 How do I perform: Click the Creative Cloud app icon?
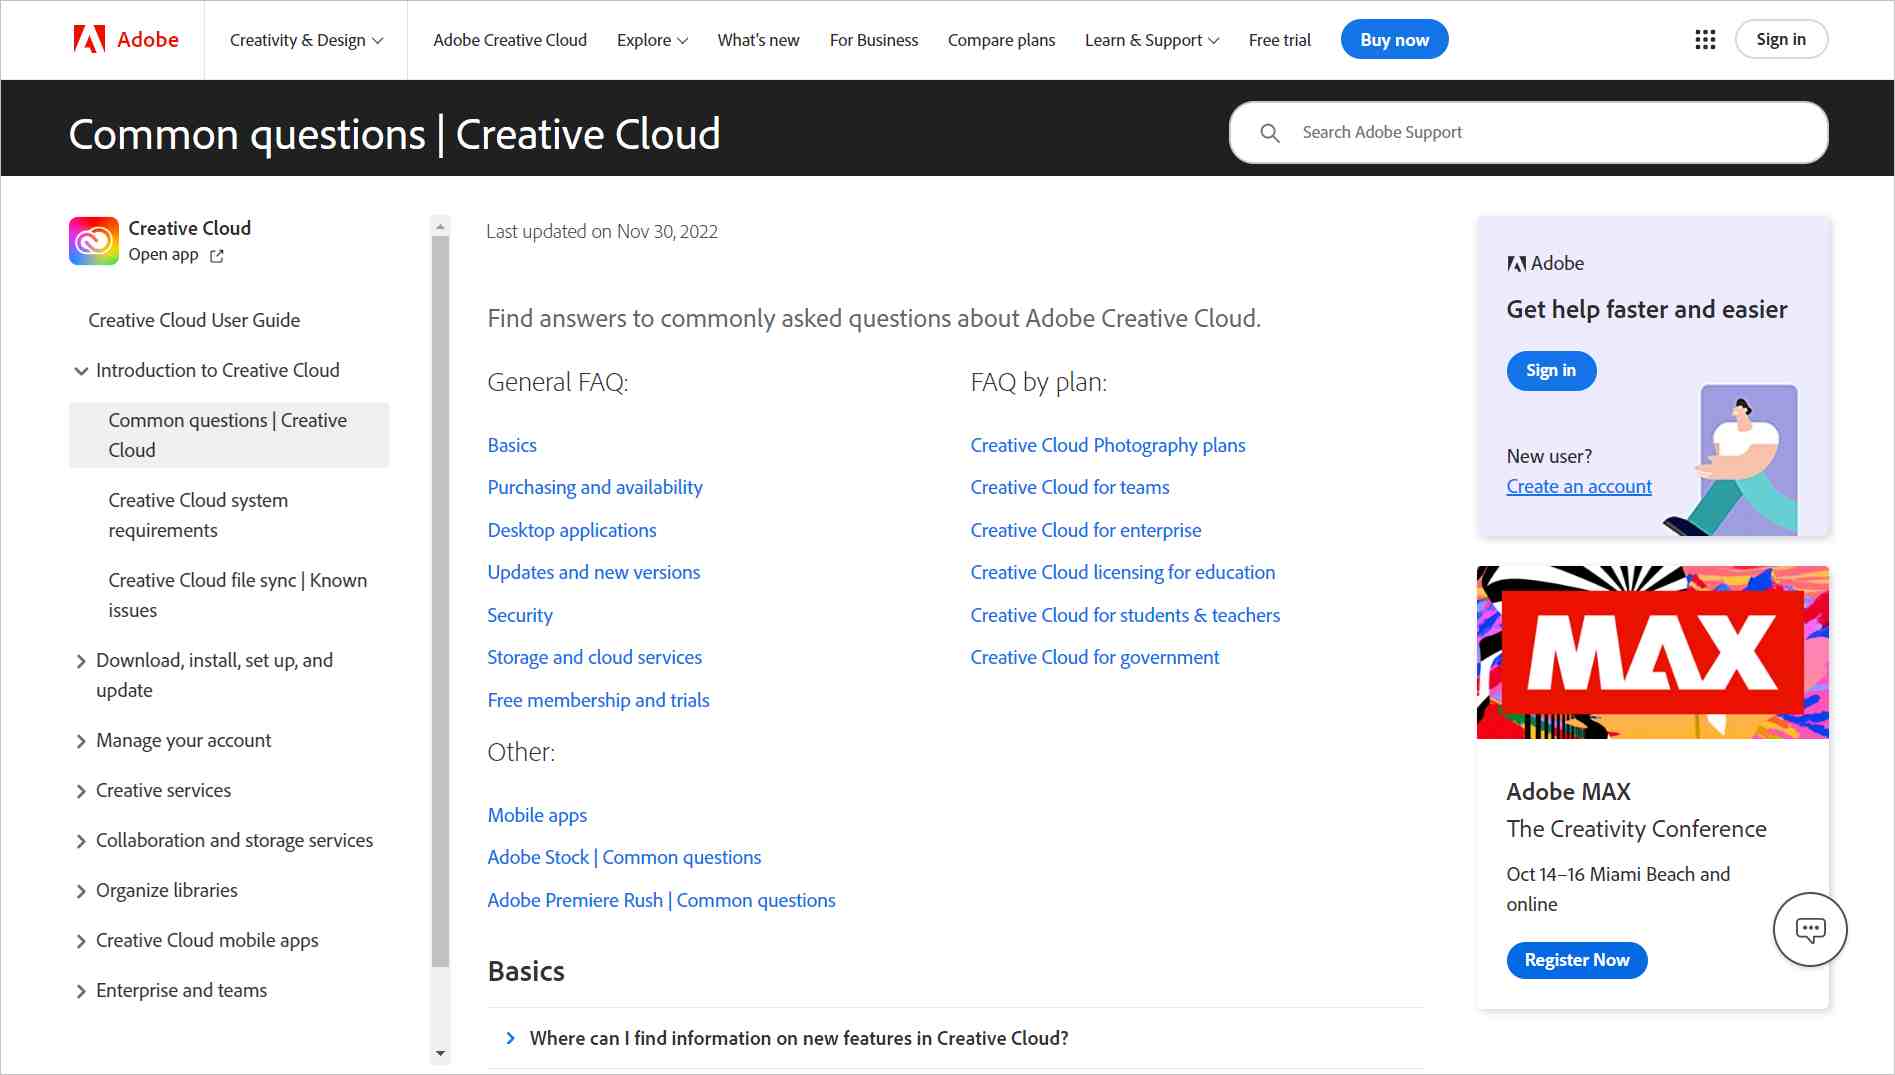(x=94, y=241)
